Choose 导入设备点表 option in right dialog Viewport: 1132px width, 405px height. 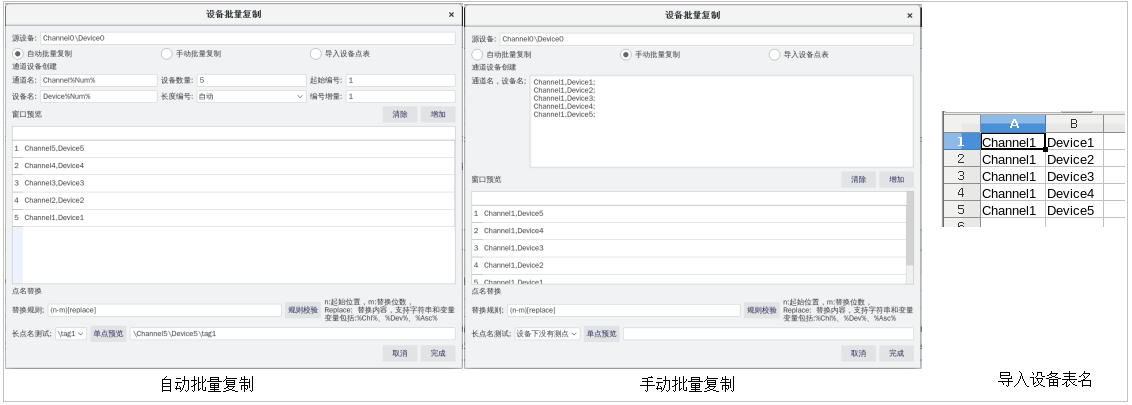click(x=774, y=54)
